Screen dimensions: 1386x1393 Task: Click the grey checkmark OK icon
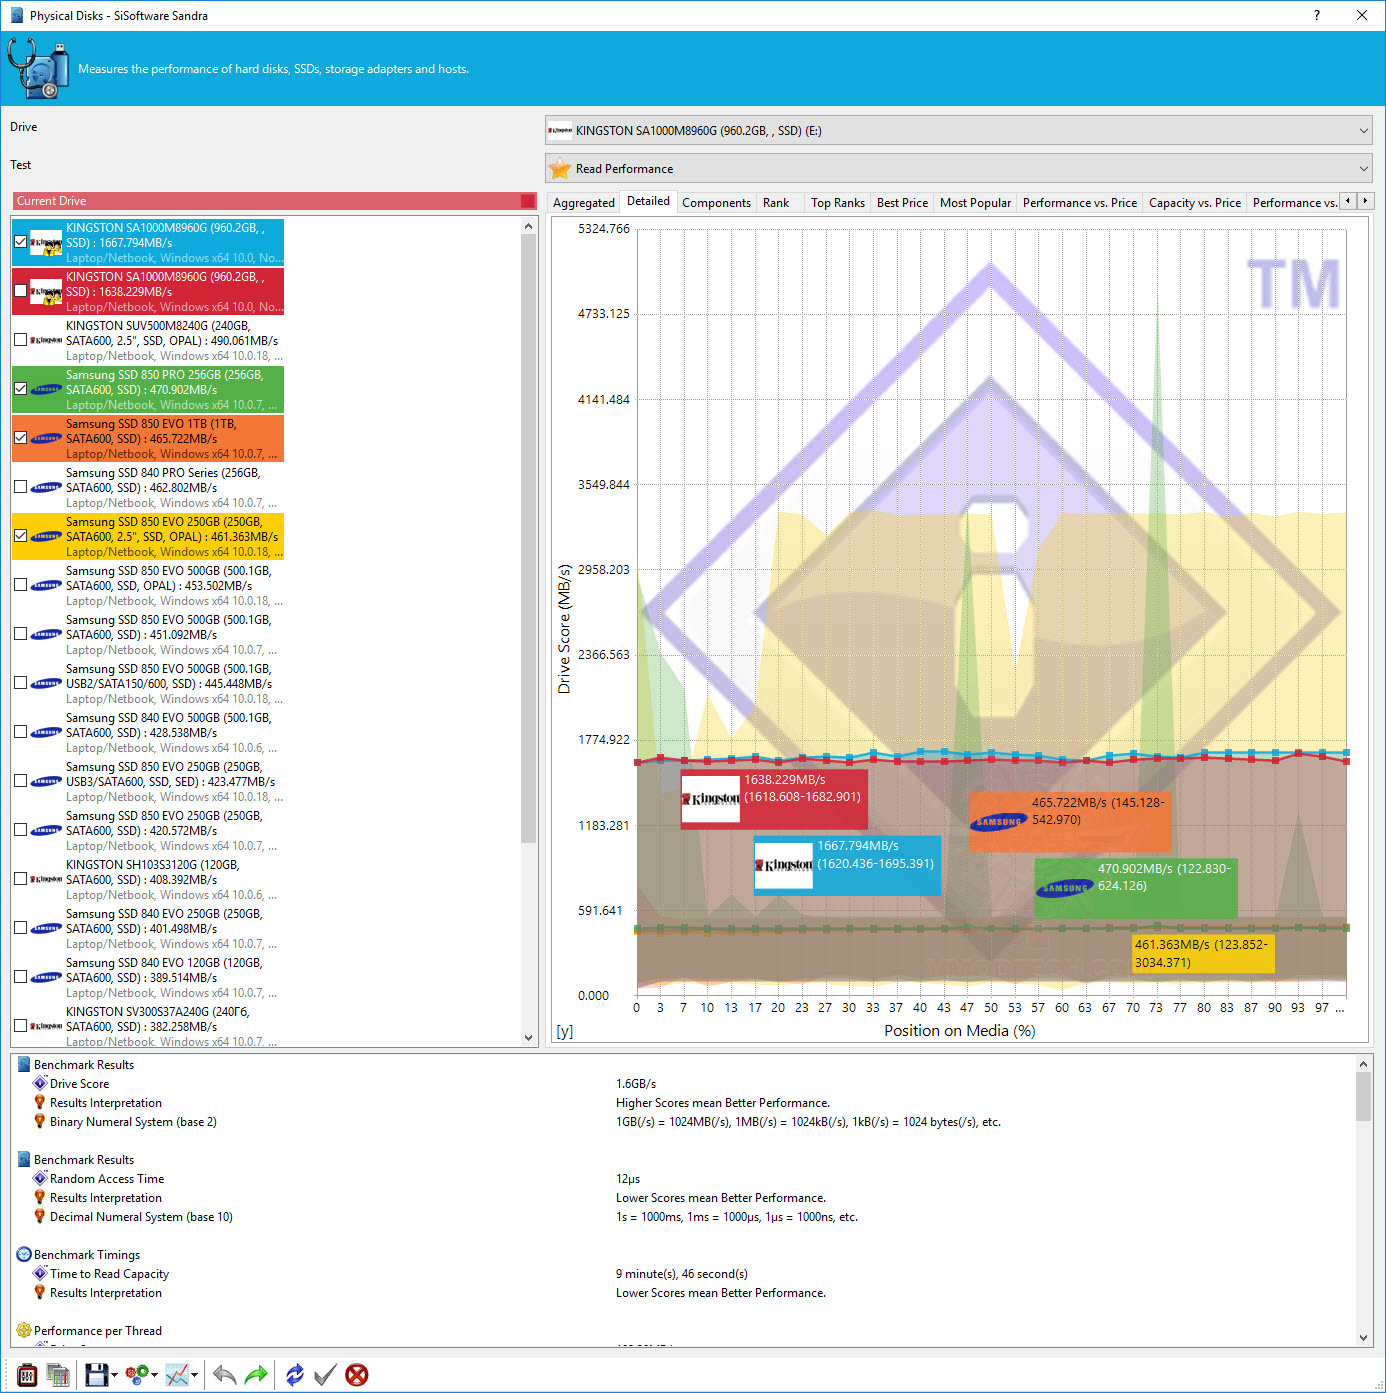(x=325, y=1375)
